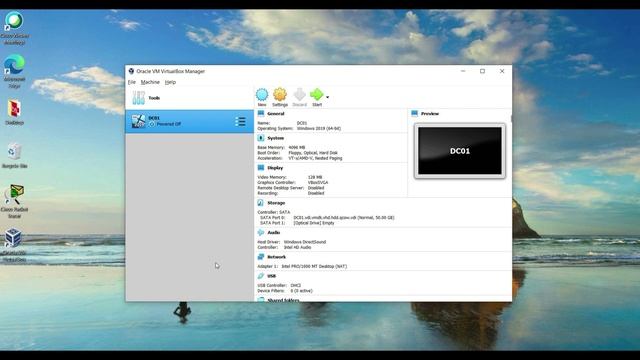Select the Tools entry in the sidebar
640x360 pixels.
tap(189, 98)
